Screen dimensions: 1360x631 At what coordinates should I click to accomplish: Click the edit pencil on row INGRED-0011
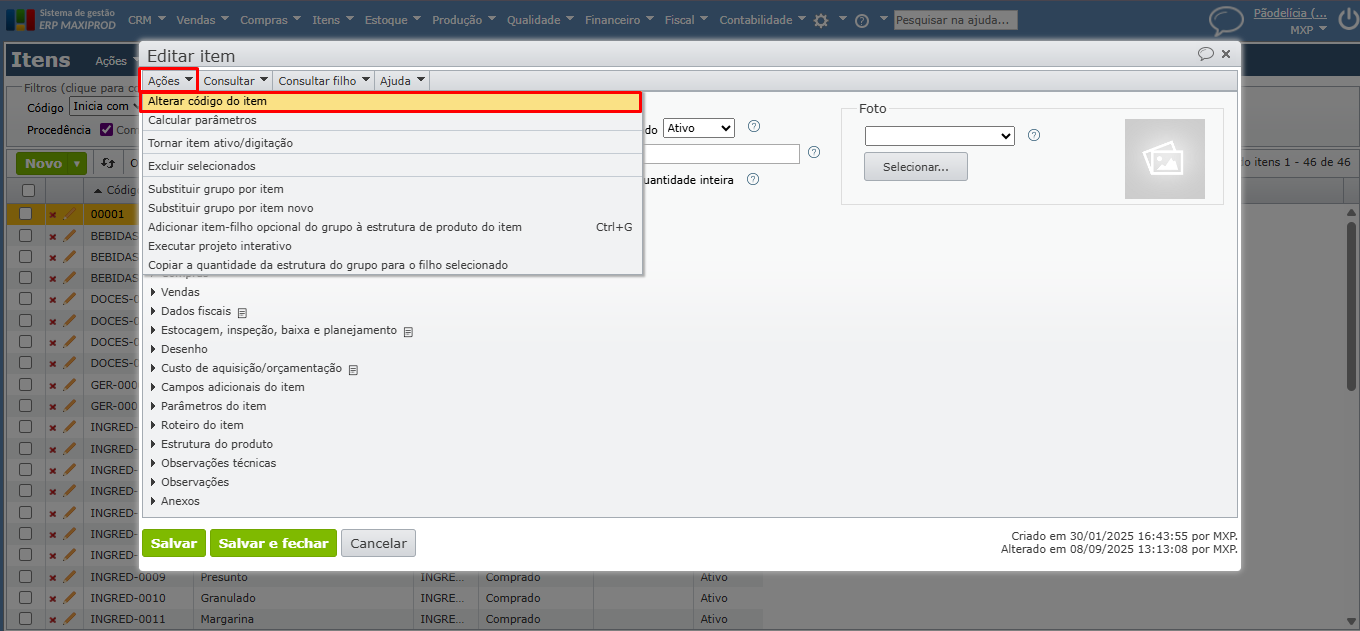coord(70,619)
